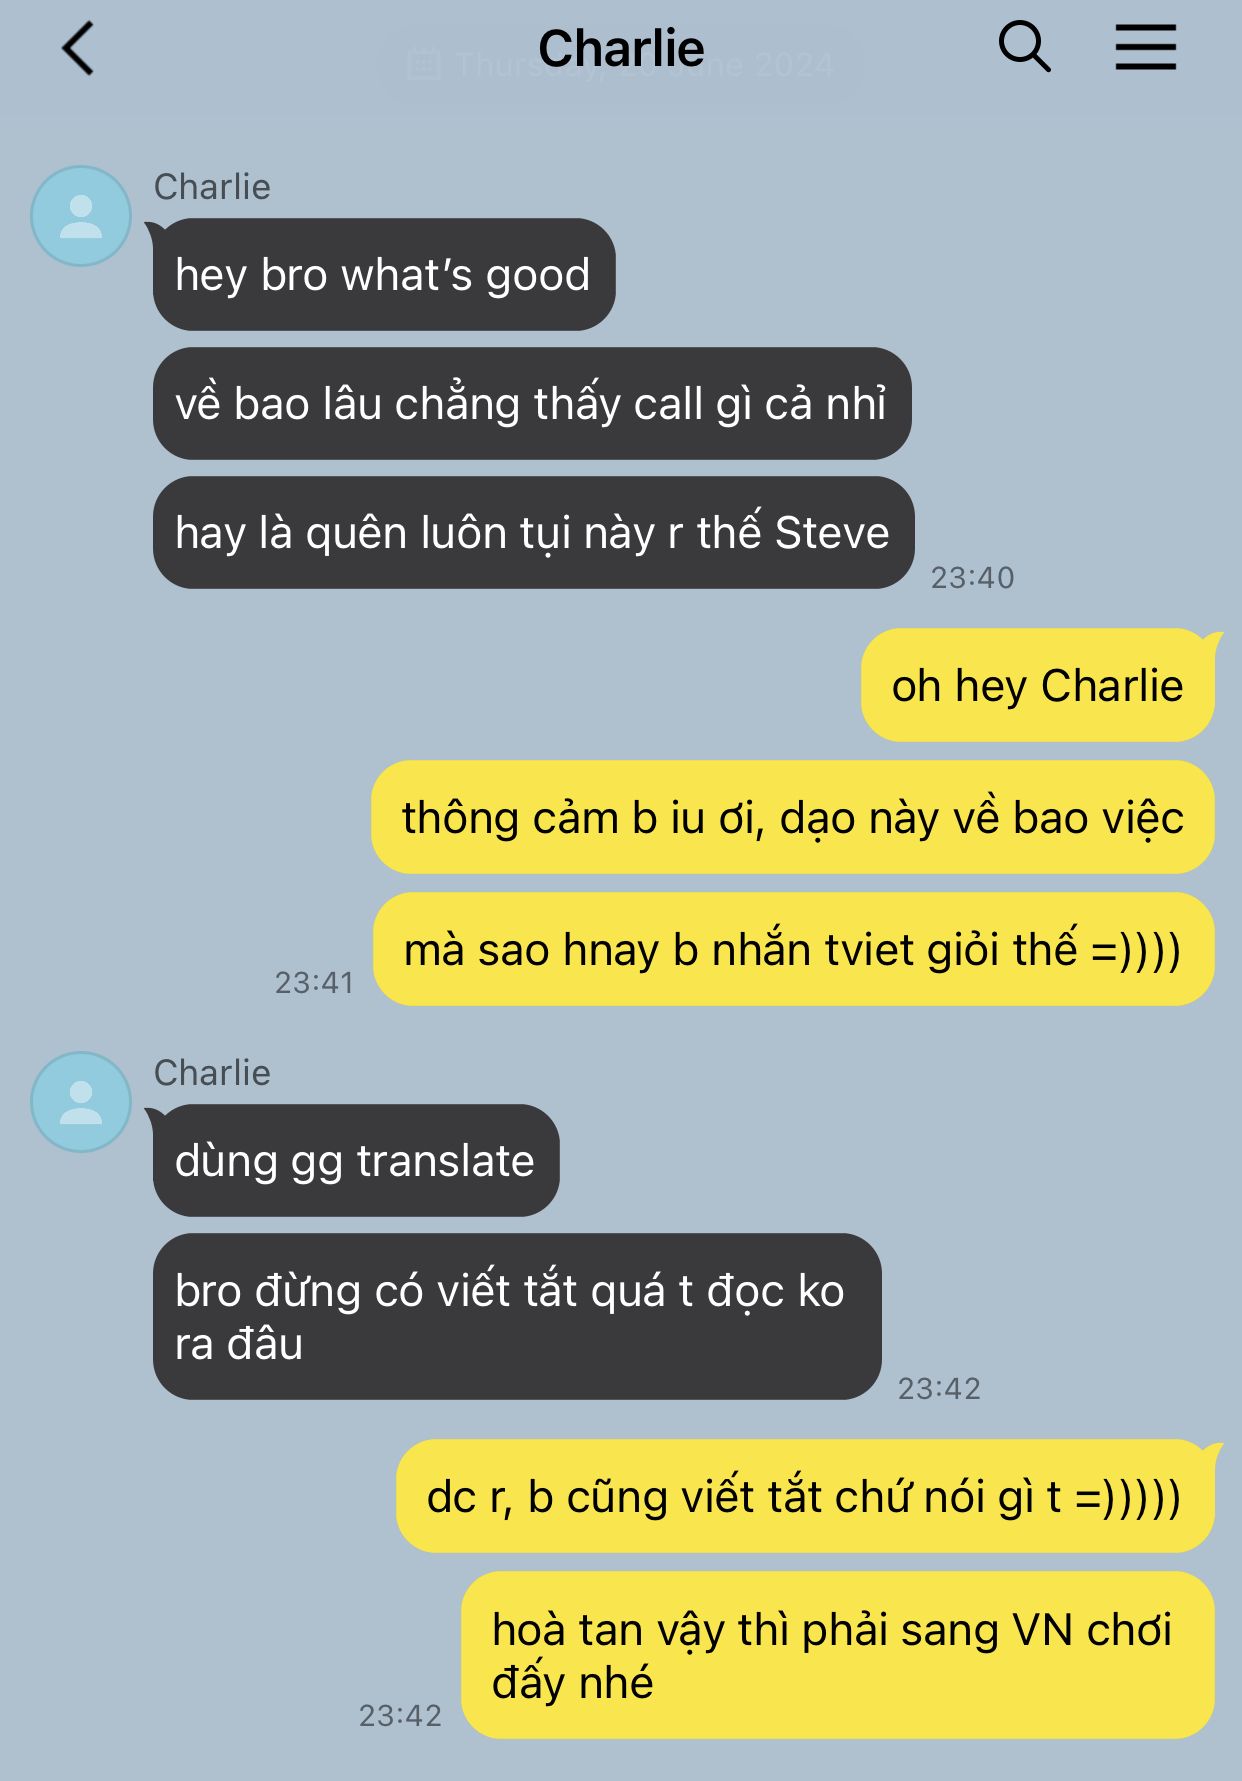Select the "mà sao hnay b nhắn tviet" bubble
Viewport: 1242px width, 1781px height.
(793, 950)
